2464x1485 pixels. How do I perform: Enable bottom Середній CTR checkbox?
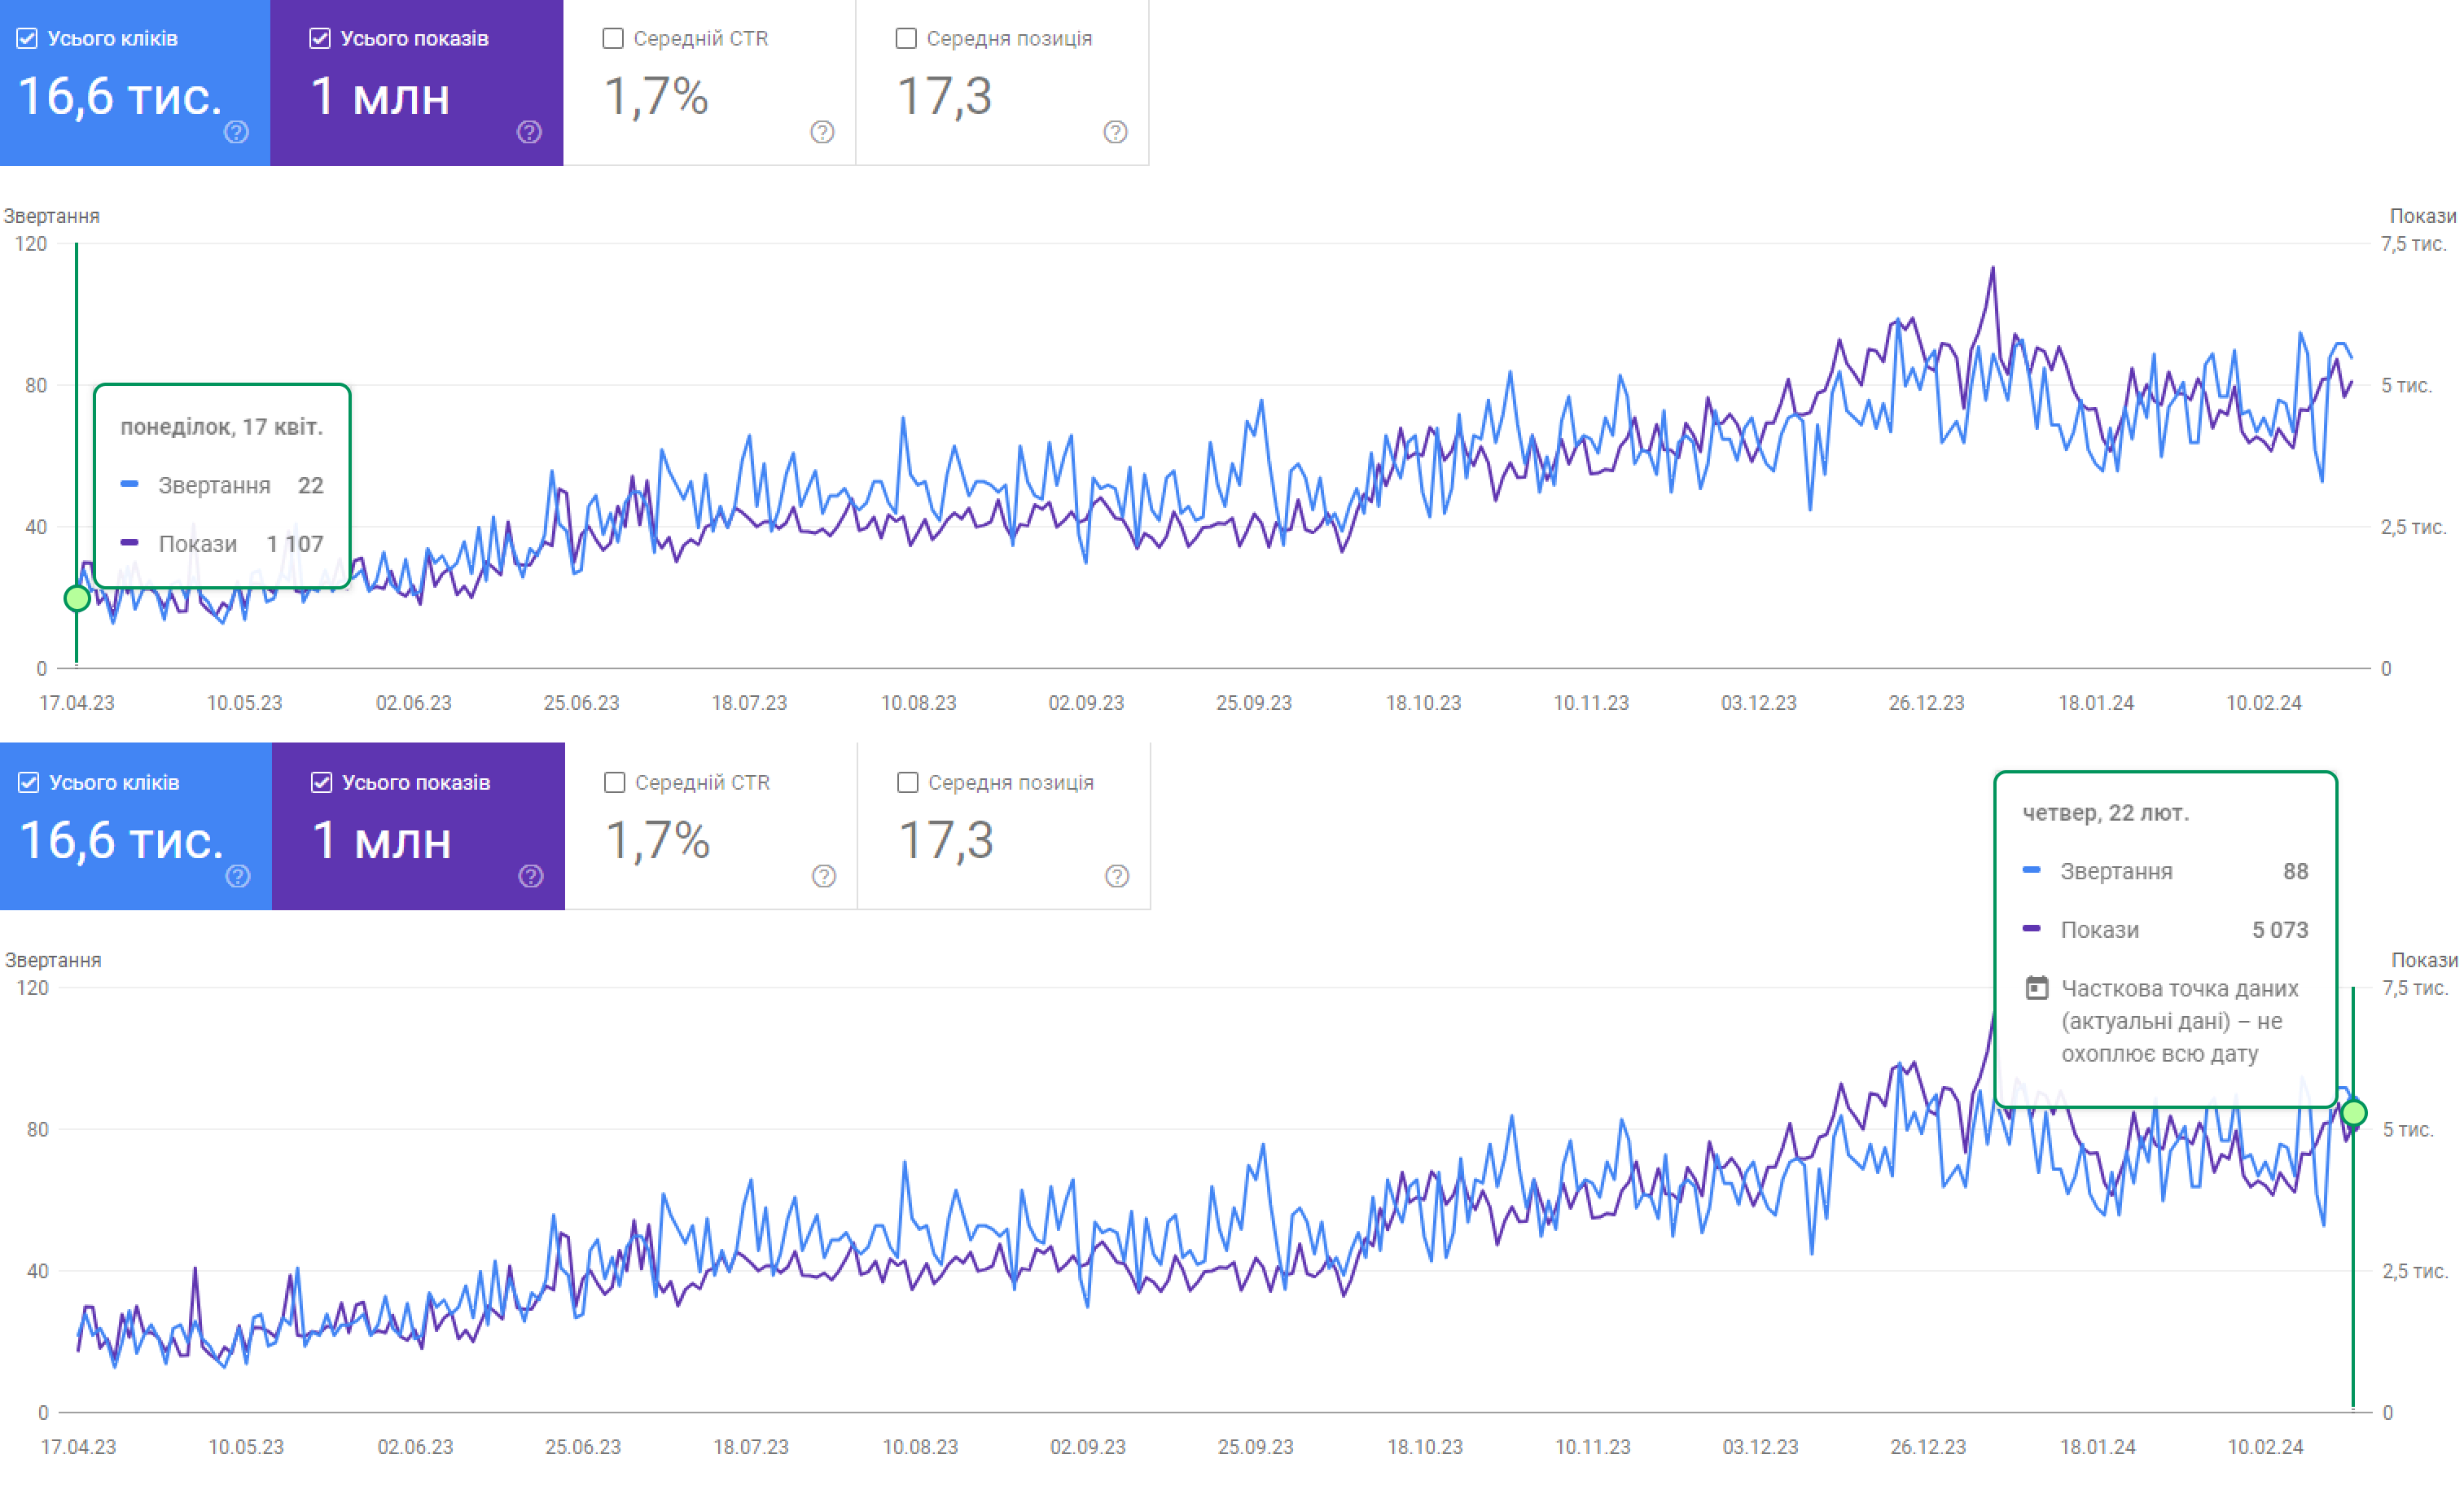click(615, 782)
